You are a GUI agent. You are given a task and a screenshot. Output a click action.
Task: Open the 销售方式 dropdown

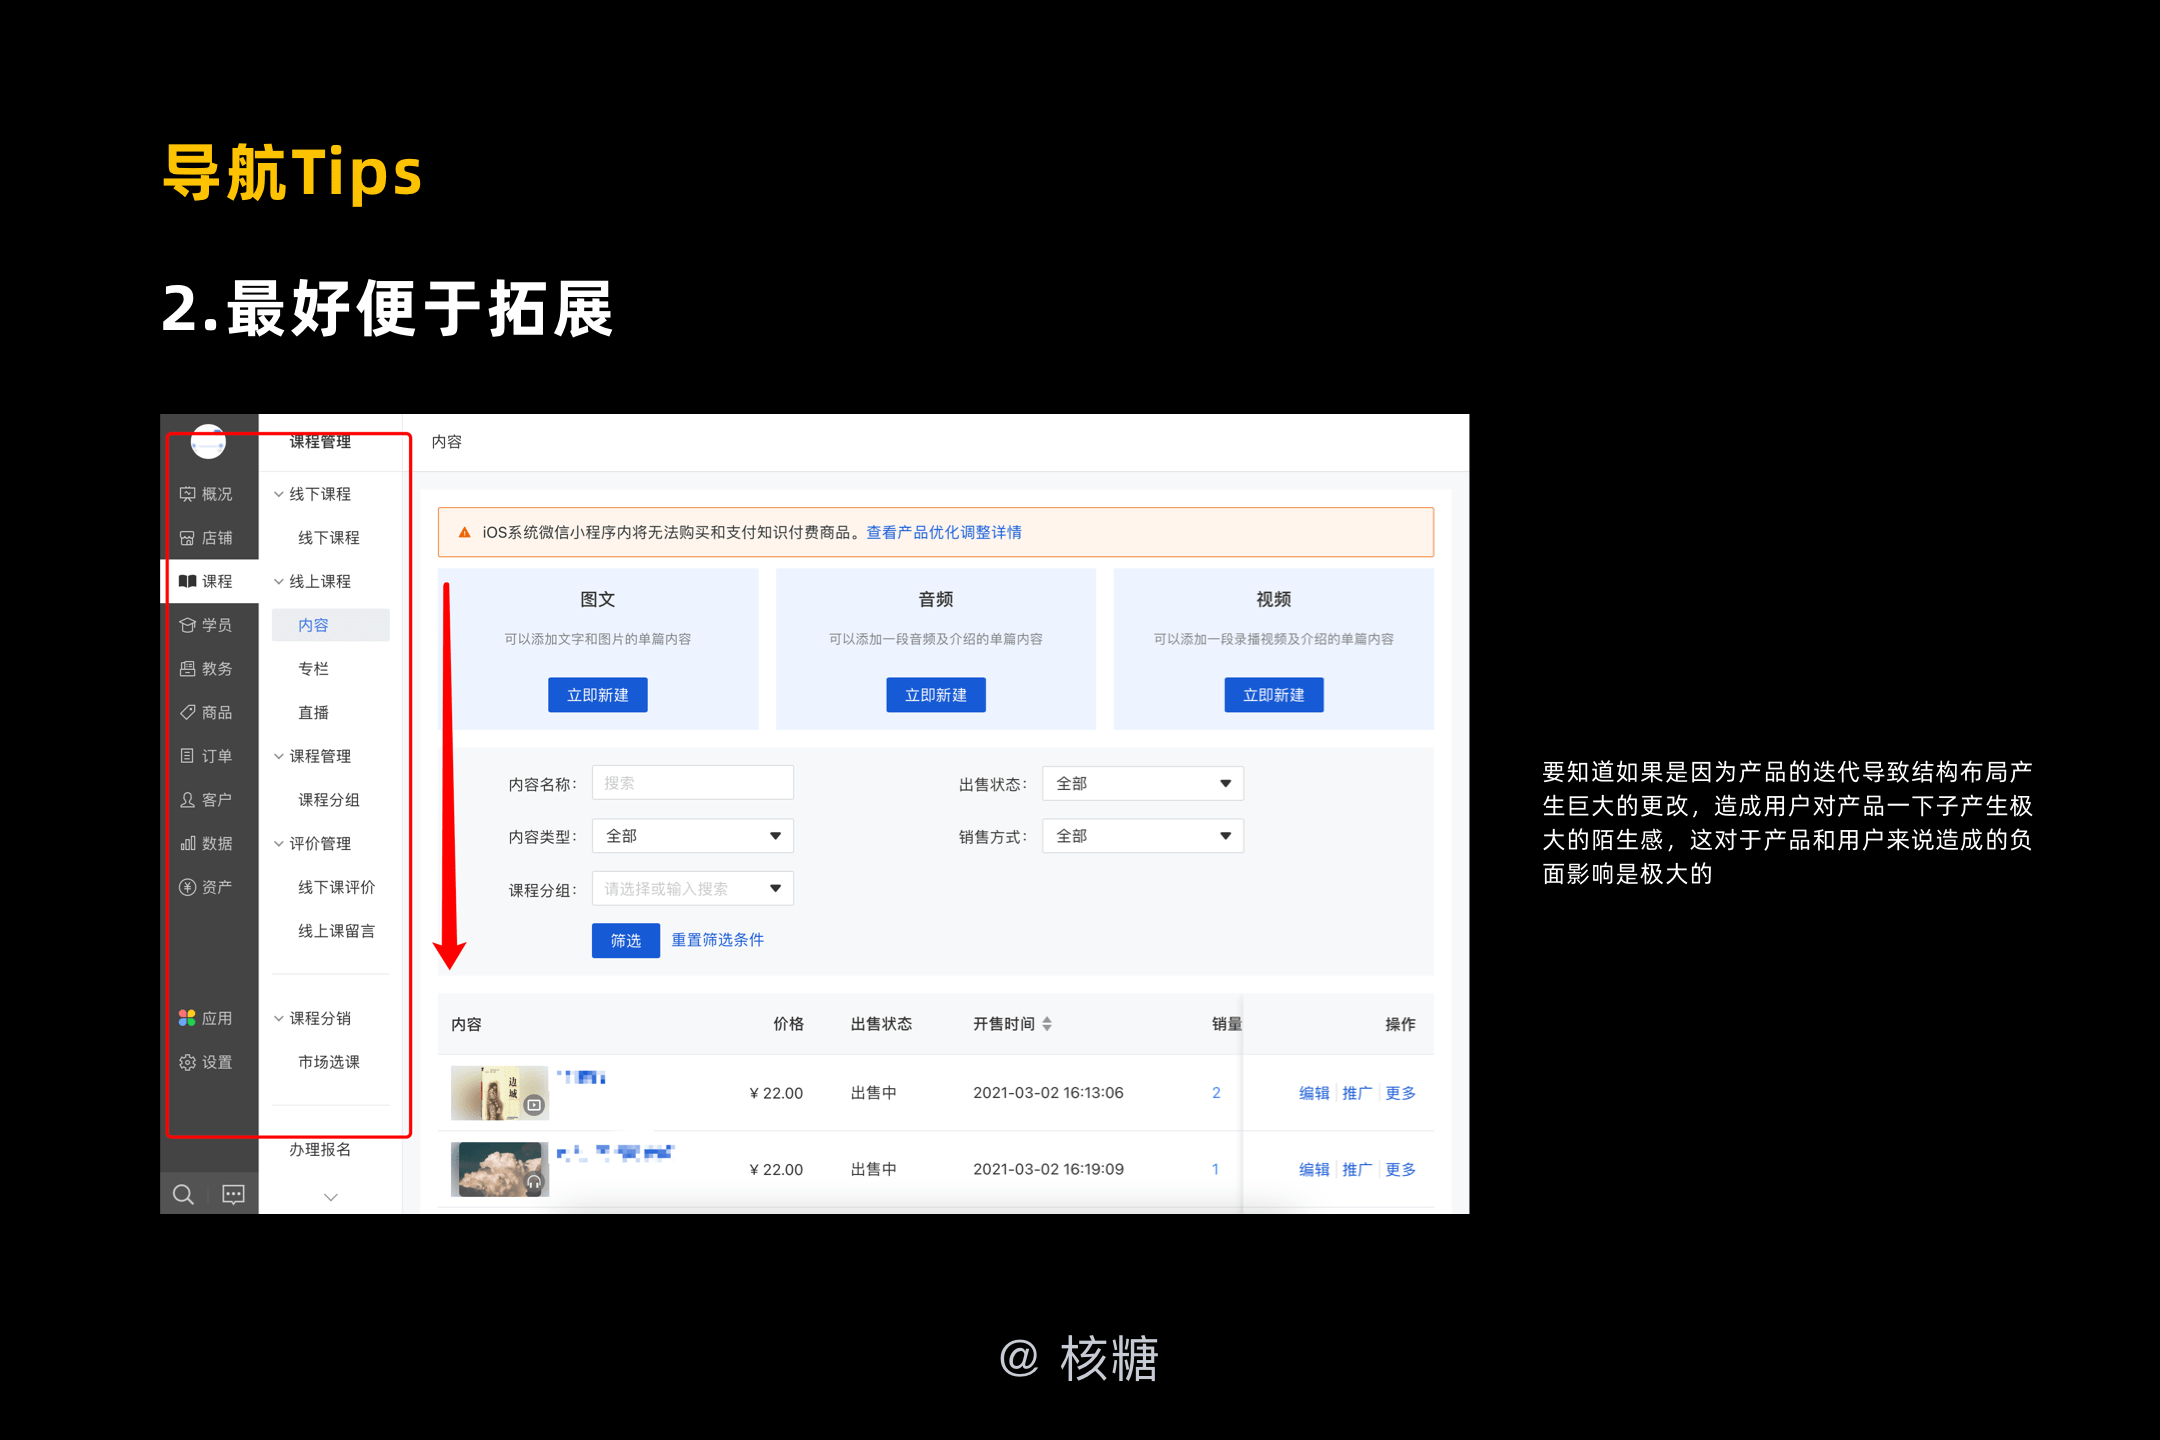pos(1143,836)
